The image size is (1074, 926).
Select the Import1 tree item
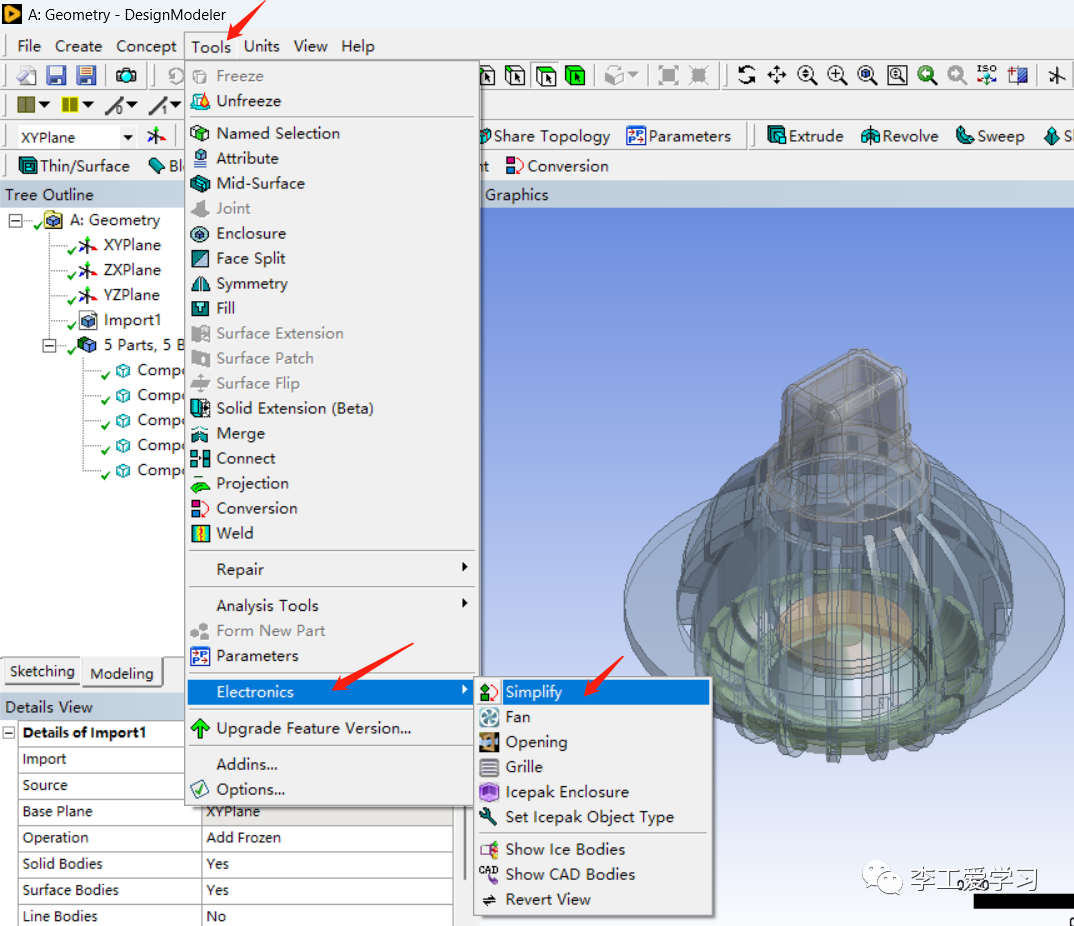tap(132, 320)
